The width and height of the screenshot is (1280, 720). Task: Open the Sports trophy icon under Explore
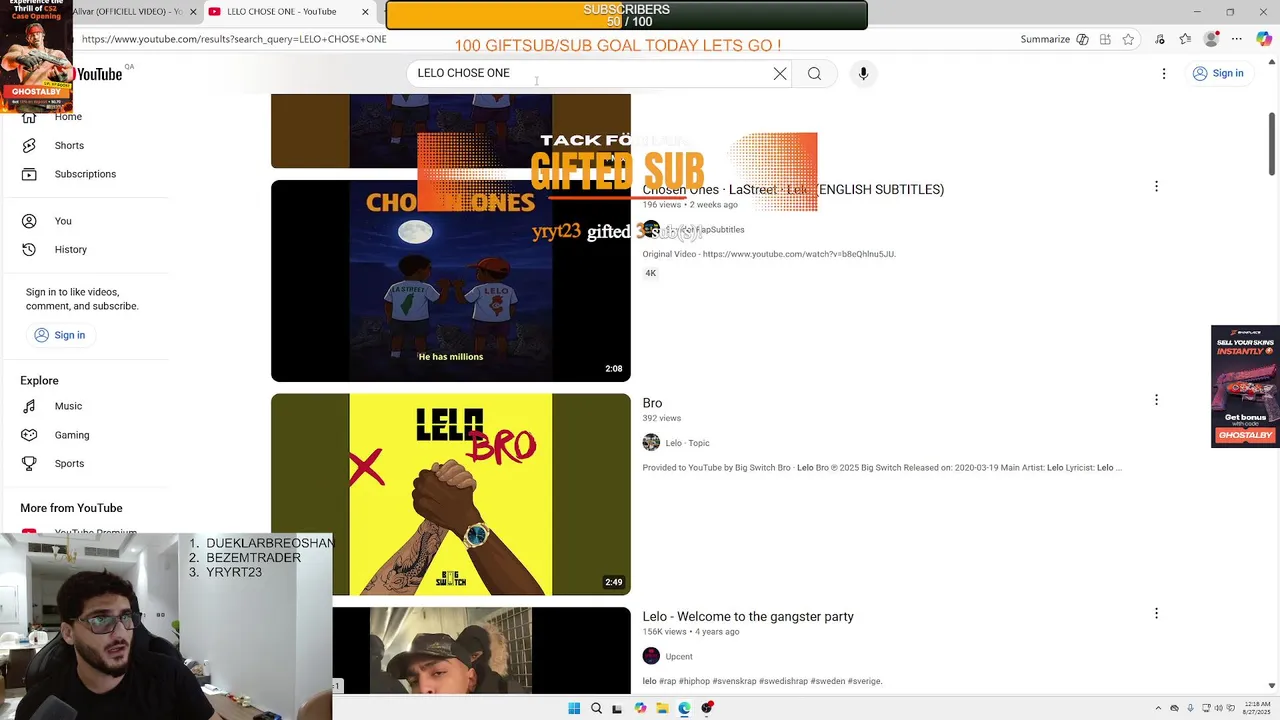[29, 463]
